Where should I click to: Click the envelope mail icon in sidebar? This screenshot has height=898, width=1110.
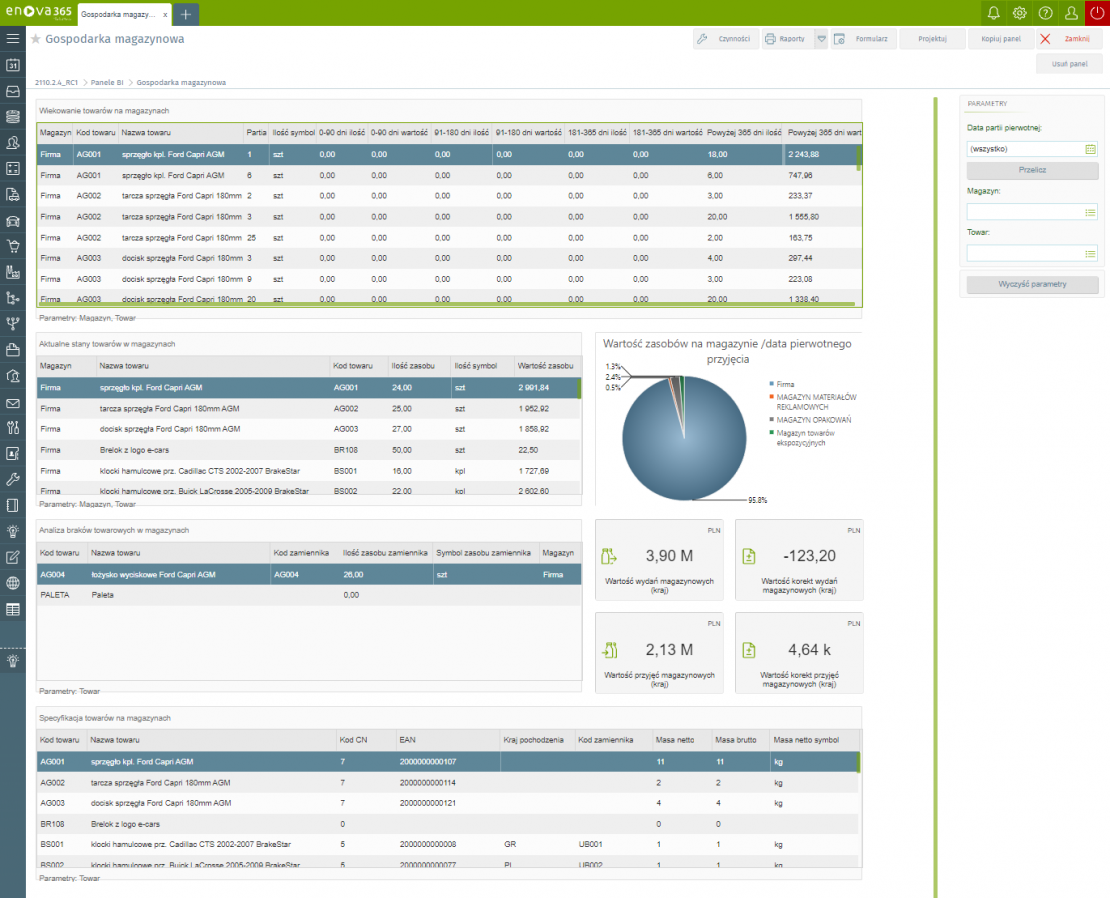13,403
